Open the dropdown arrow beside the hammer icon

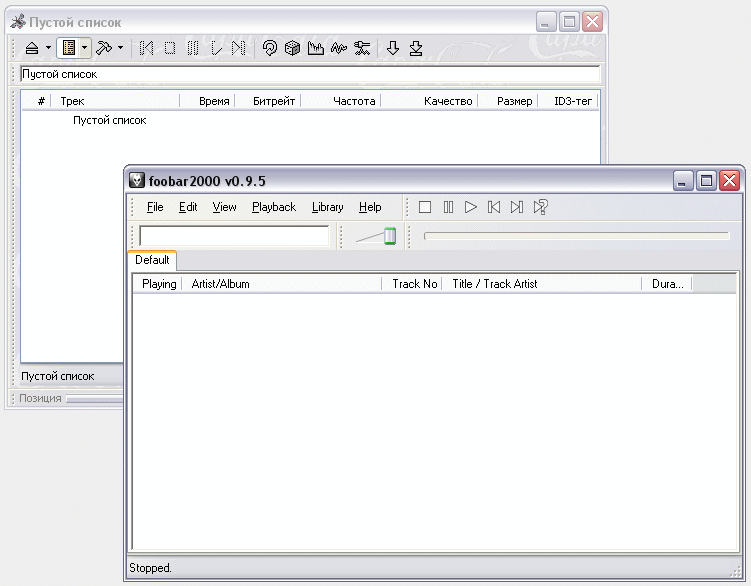pyautogui.click(x=120, y=47)
